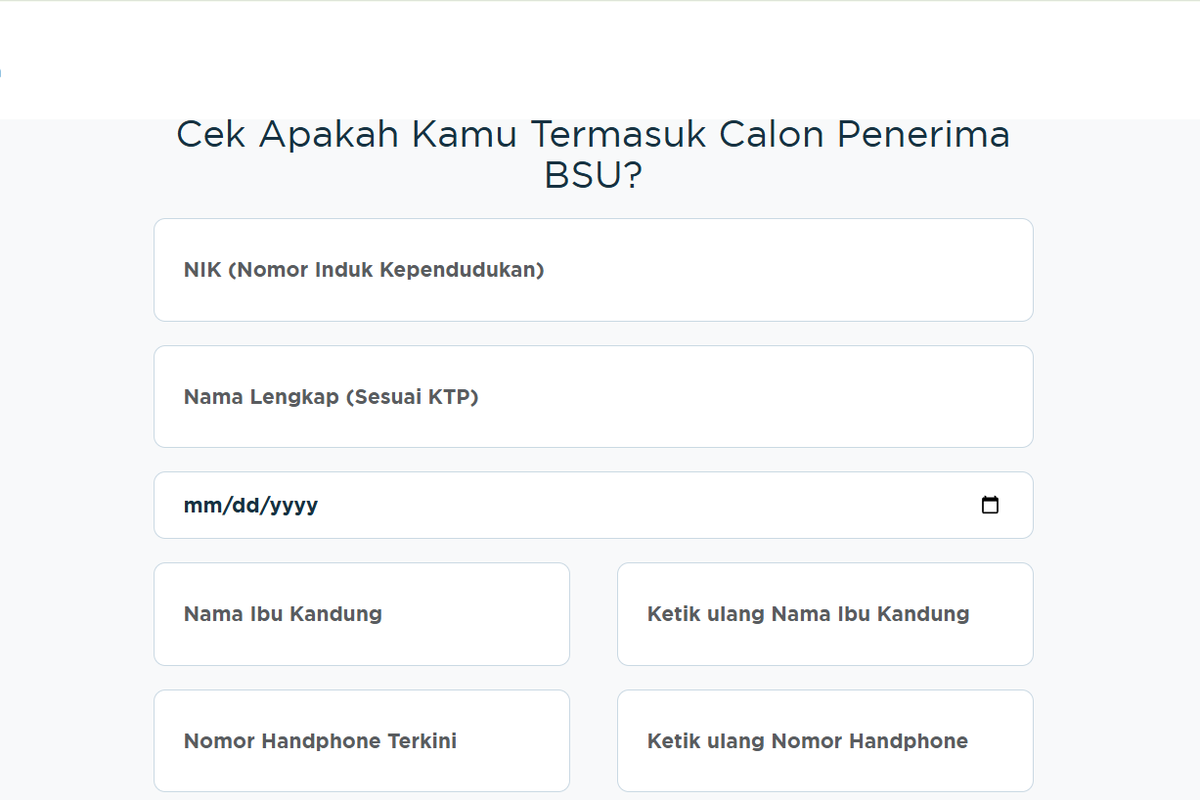
Task: Focus the Nama Lengkap (Sesuai KTP) field
Action: (x=593, y=397)
